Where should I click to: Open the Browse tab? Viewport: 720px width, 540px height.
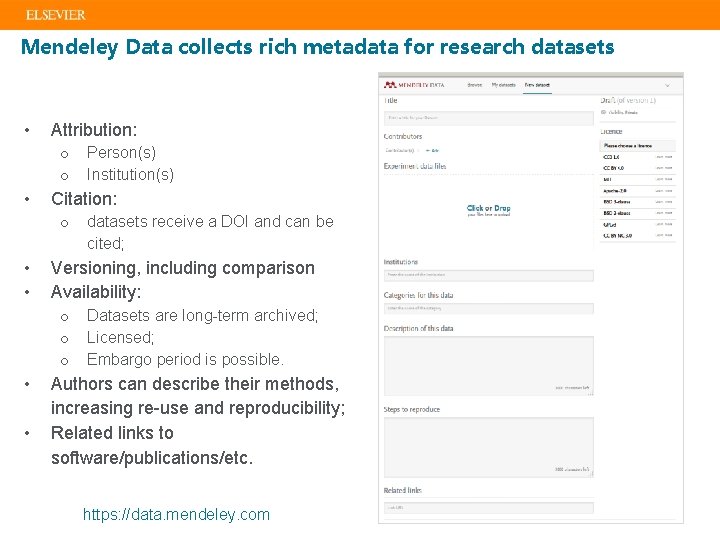474,85
